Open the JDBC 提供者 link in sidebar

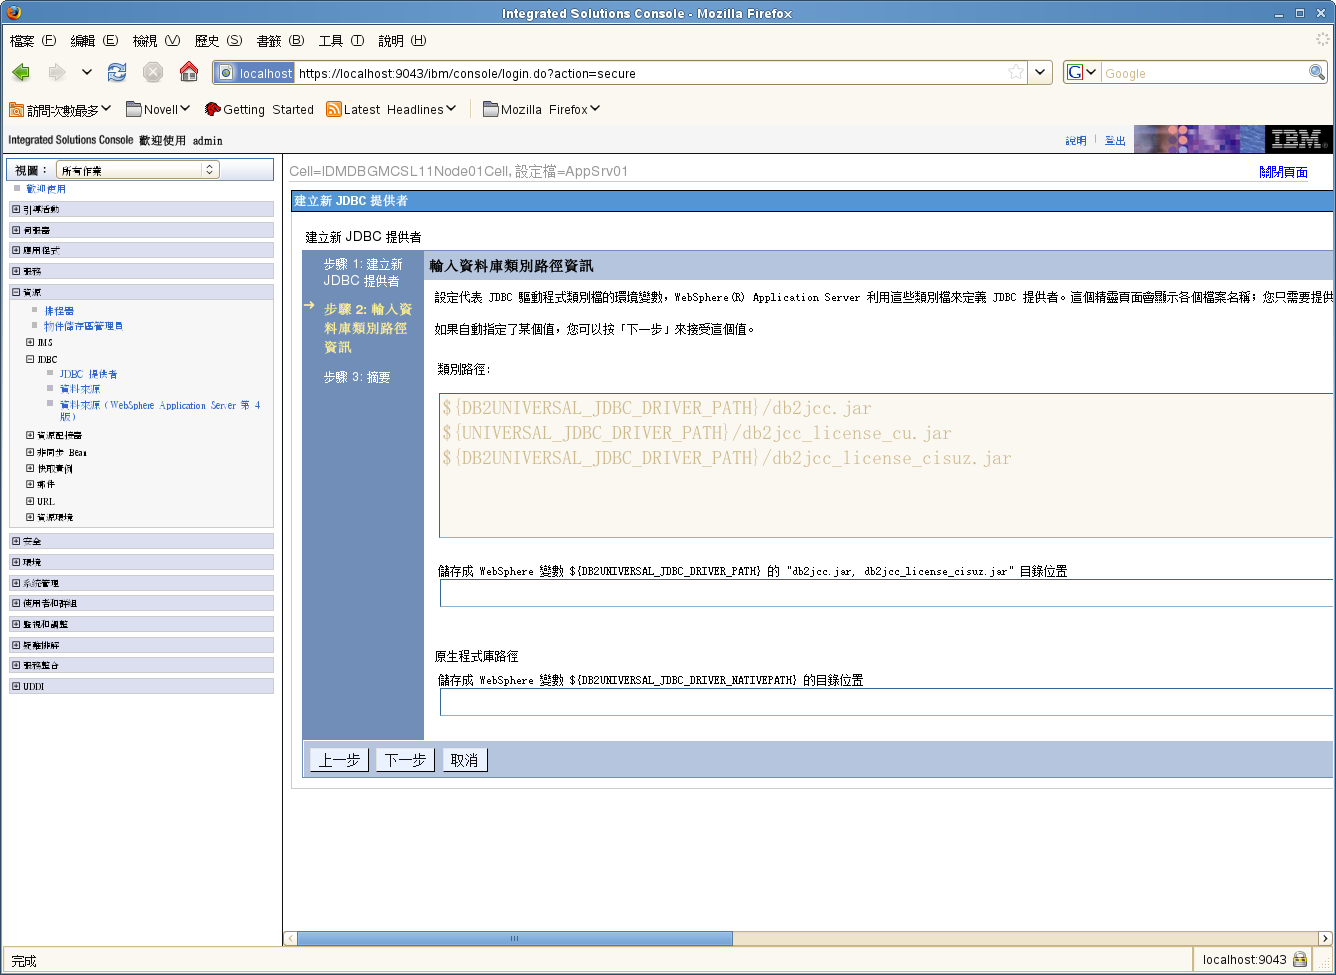88,374
